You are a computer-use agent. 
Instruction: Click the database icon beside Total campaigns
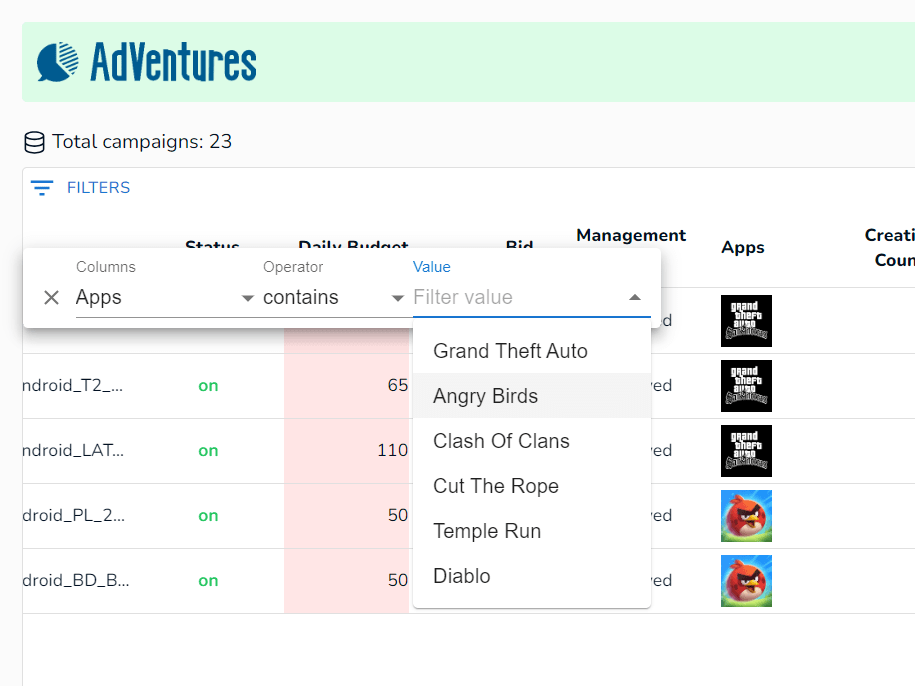pyautogui.click(x=34, y=143)
